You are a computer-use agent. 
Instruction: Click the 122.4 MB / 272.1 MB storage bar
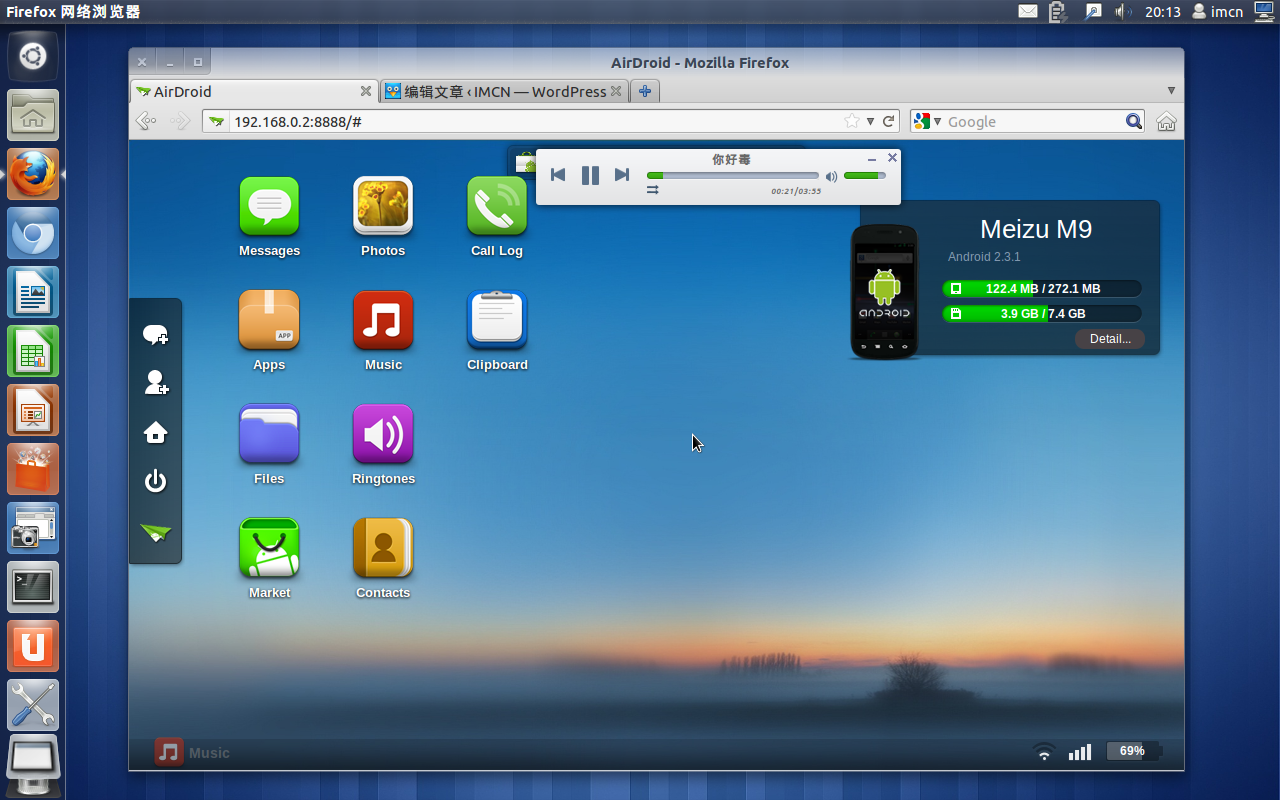point(1042,289)
